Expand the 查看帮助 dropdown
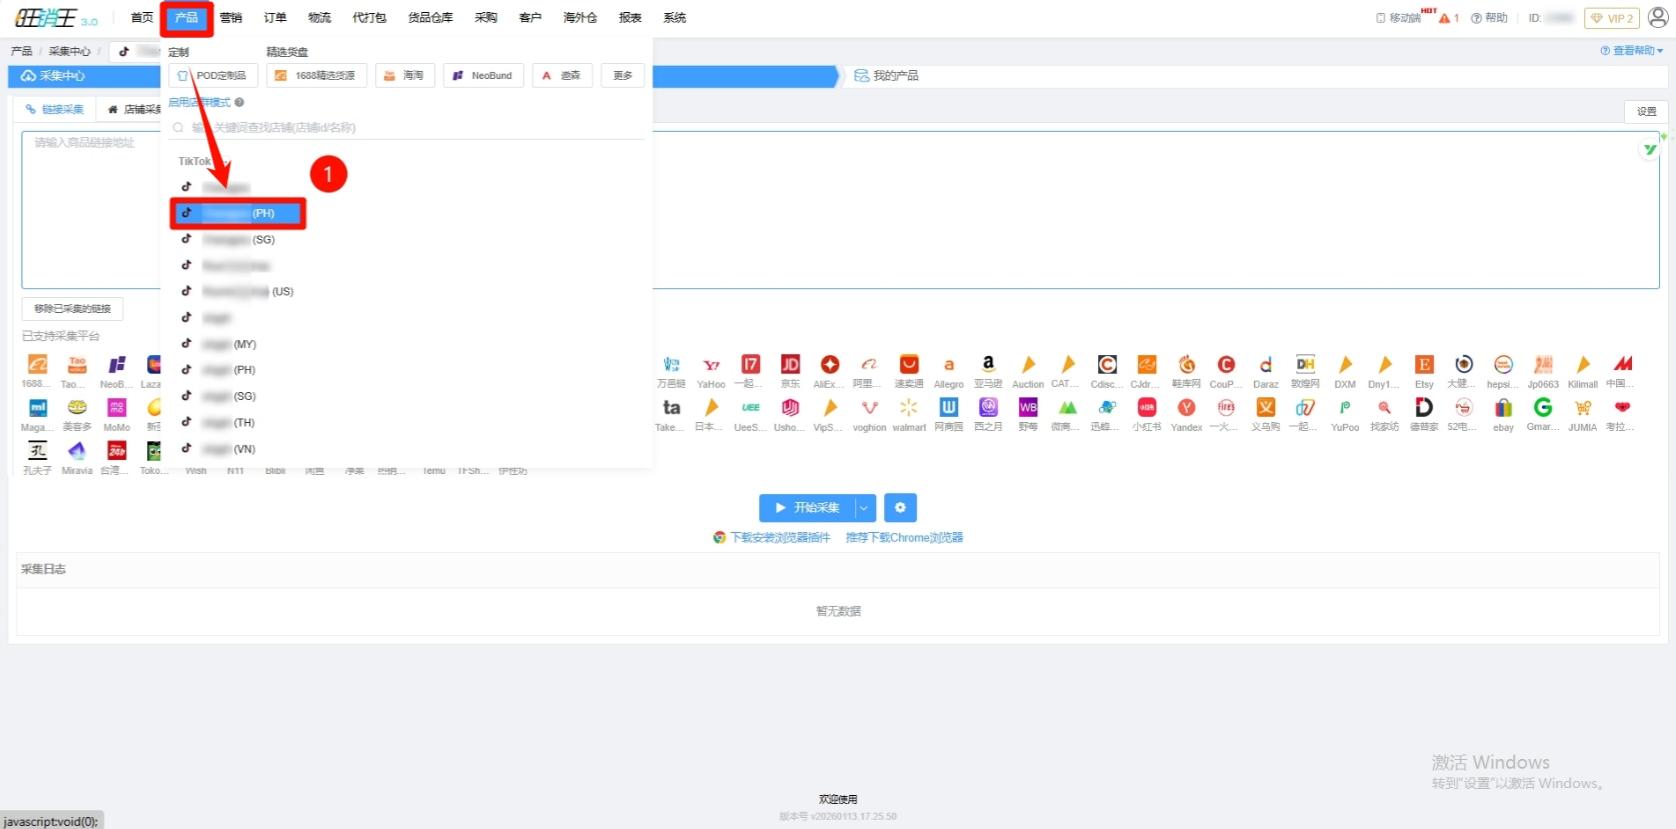This screenshot has width=1676, height=829. tap(1632, 50)
